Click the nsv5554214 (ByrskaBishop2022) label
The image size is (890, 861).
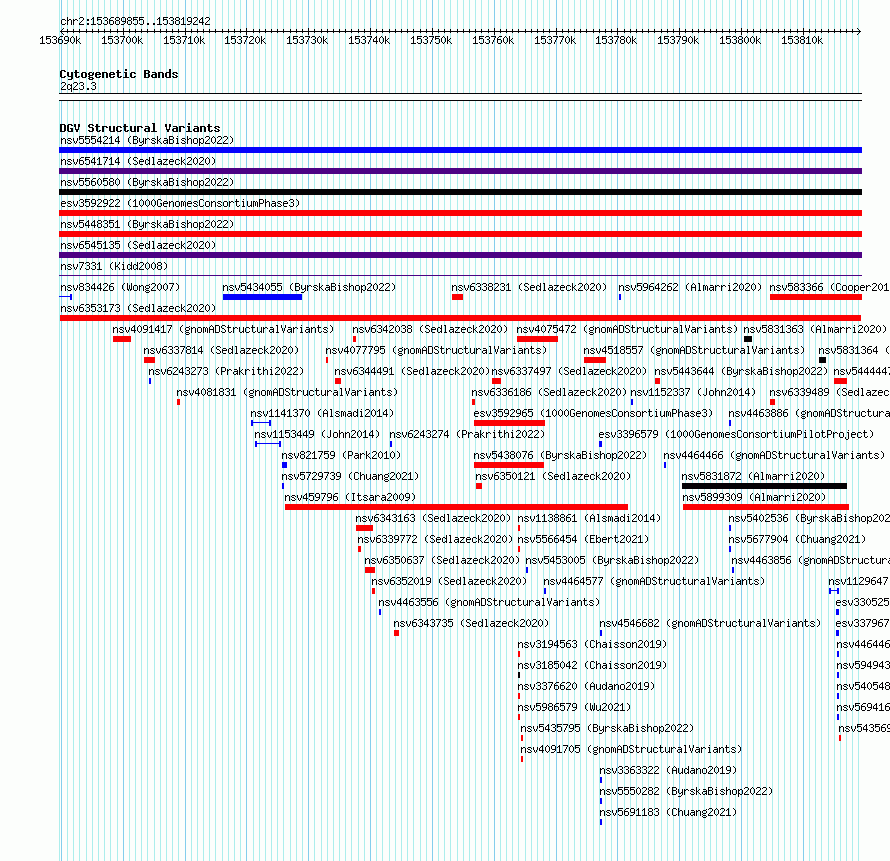pyautogui.click(x=147, y=140)
